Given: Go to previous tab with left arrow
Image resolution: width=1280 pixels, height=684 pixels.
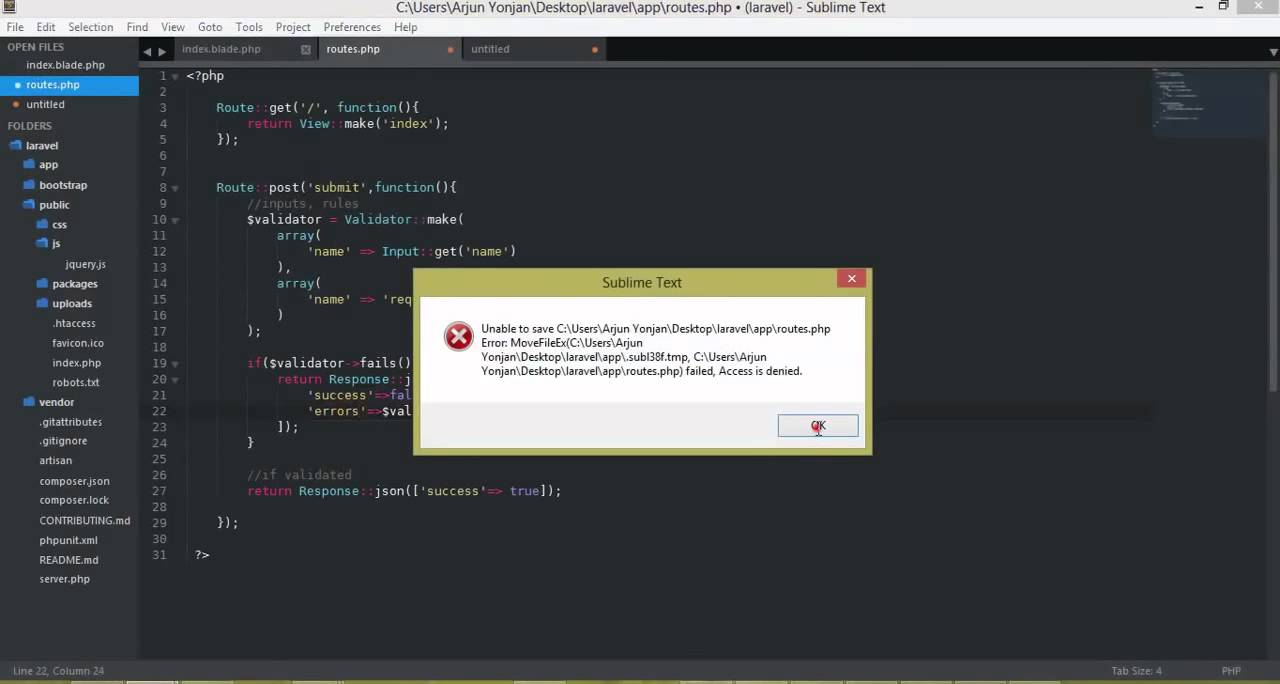Looking at the screenshot, I should (147, 51).
